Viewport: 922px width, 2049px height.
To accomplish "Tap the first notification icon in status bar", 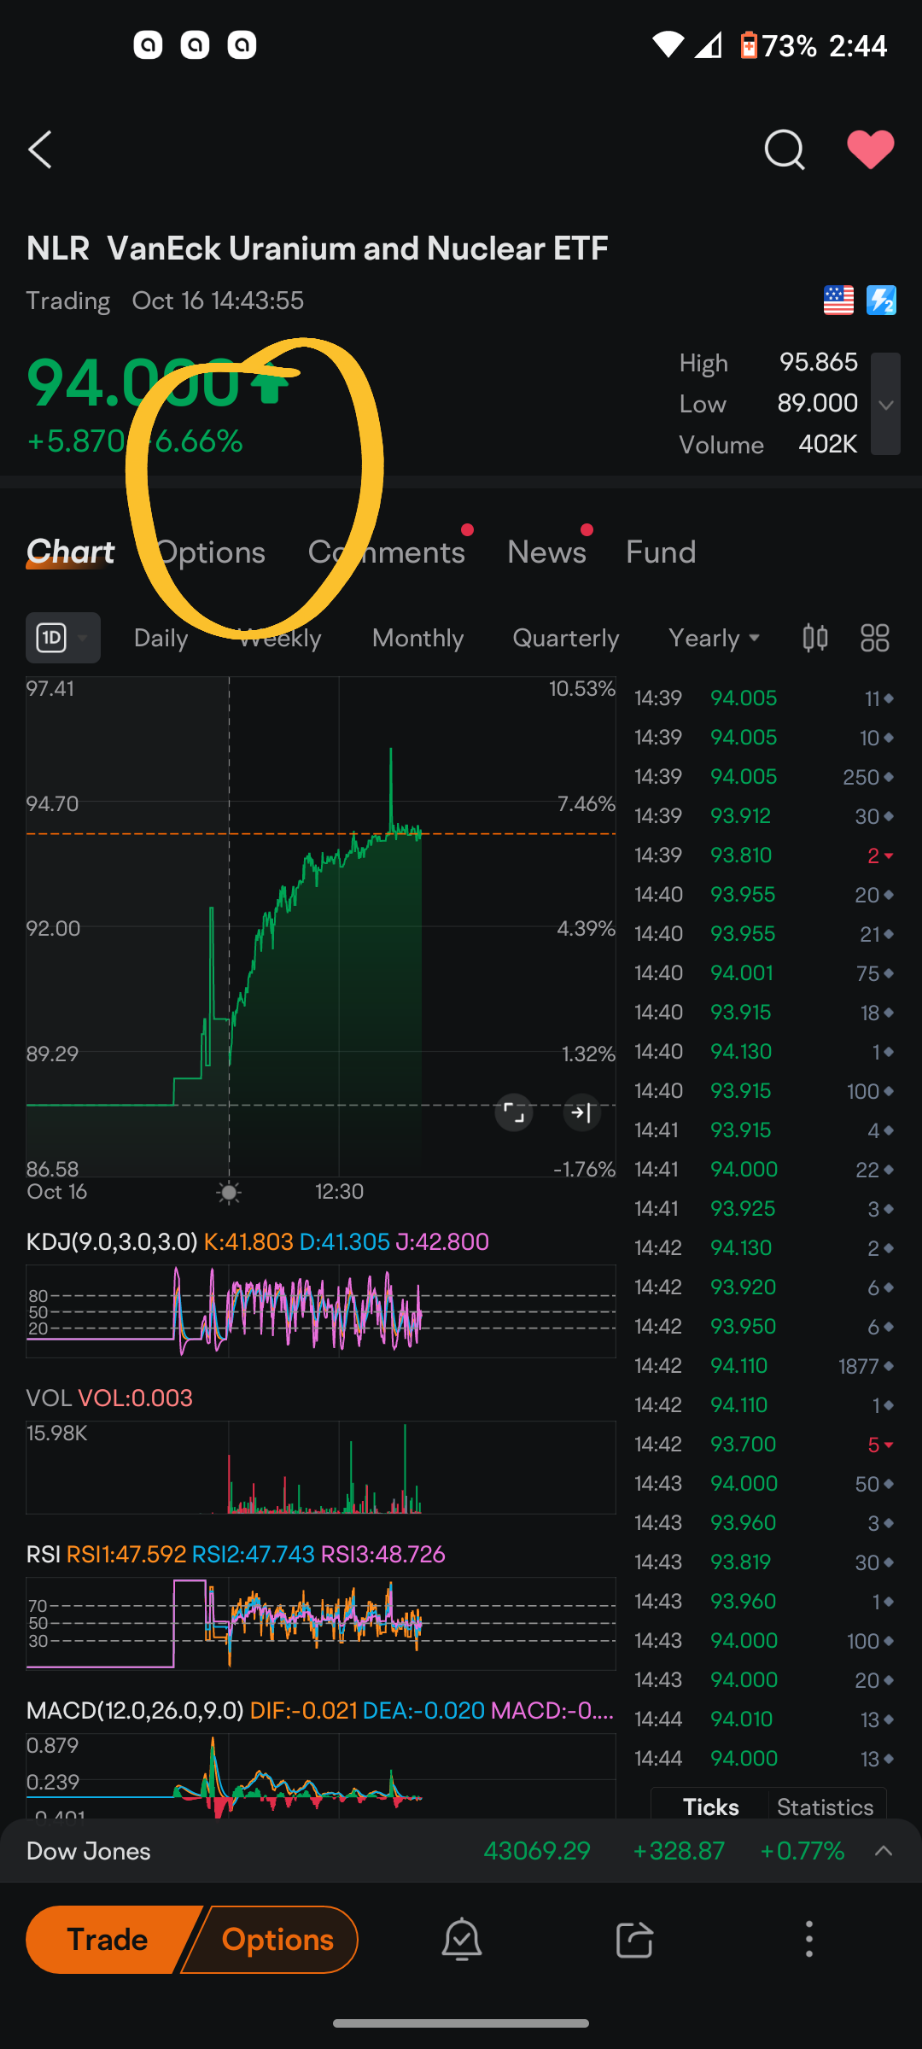I will (x=148, y=45).
